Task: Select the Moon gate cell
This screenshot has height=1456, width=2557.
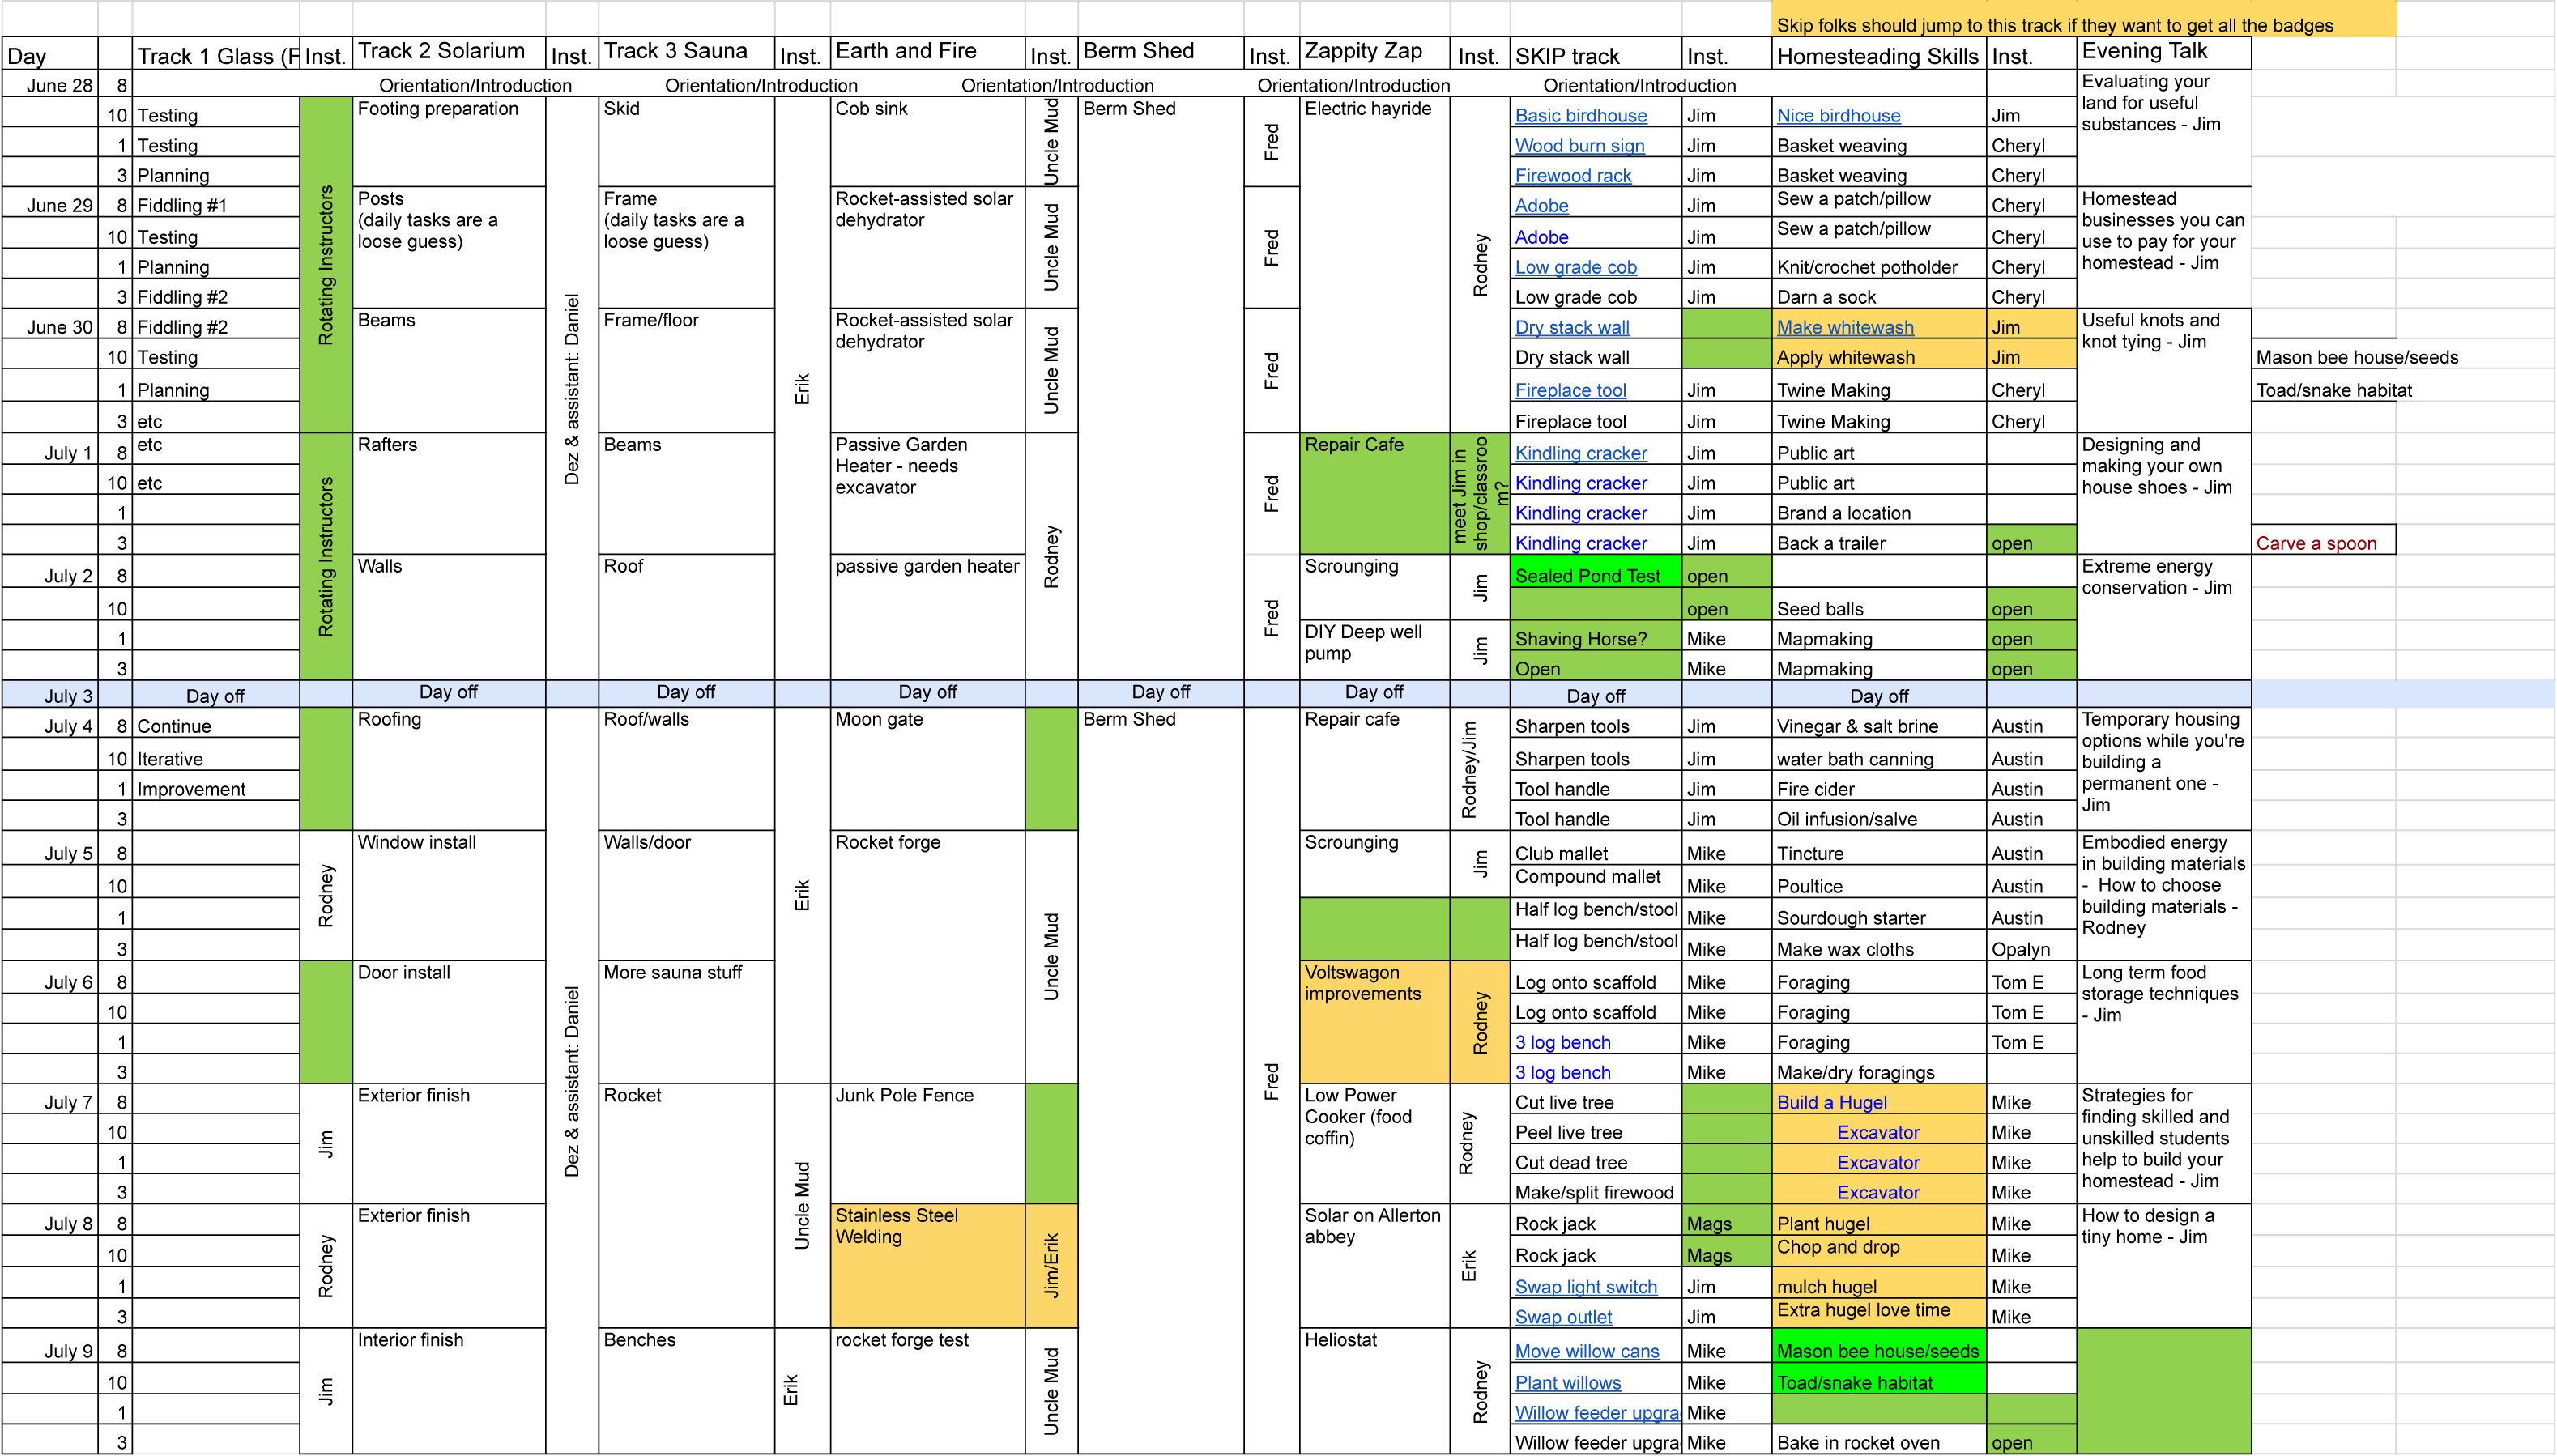Action: [927, 768]
